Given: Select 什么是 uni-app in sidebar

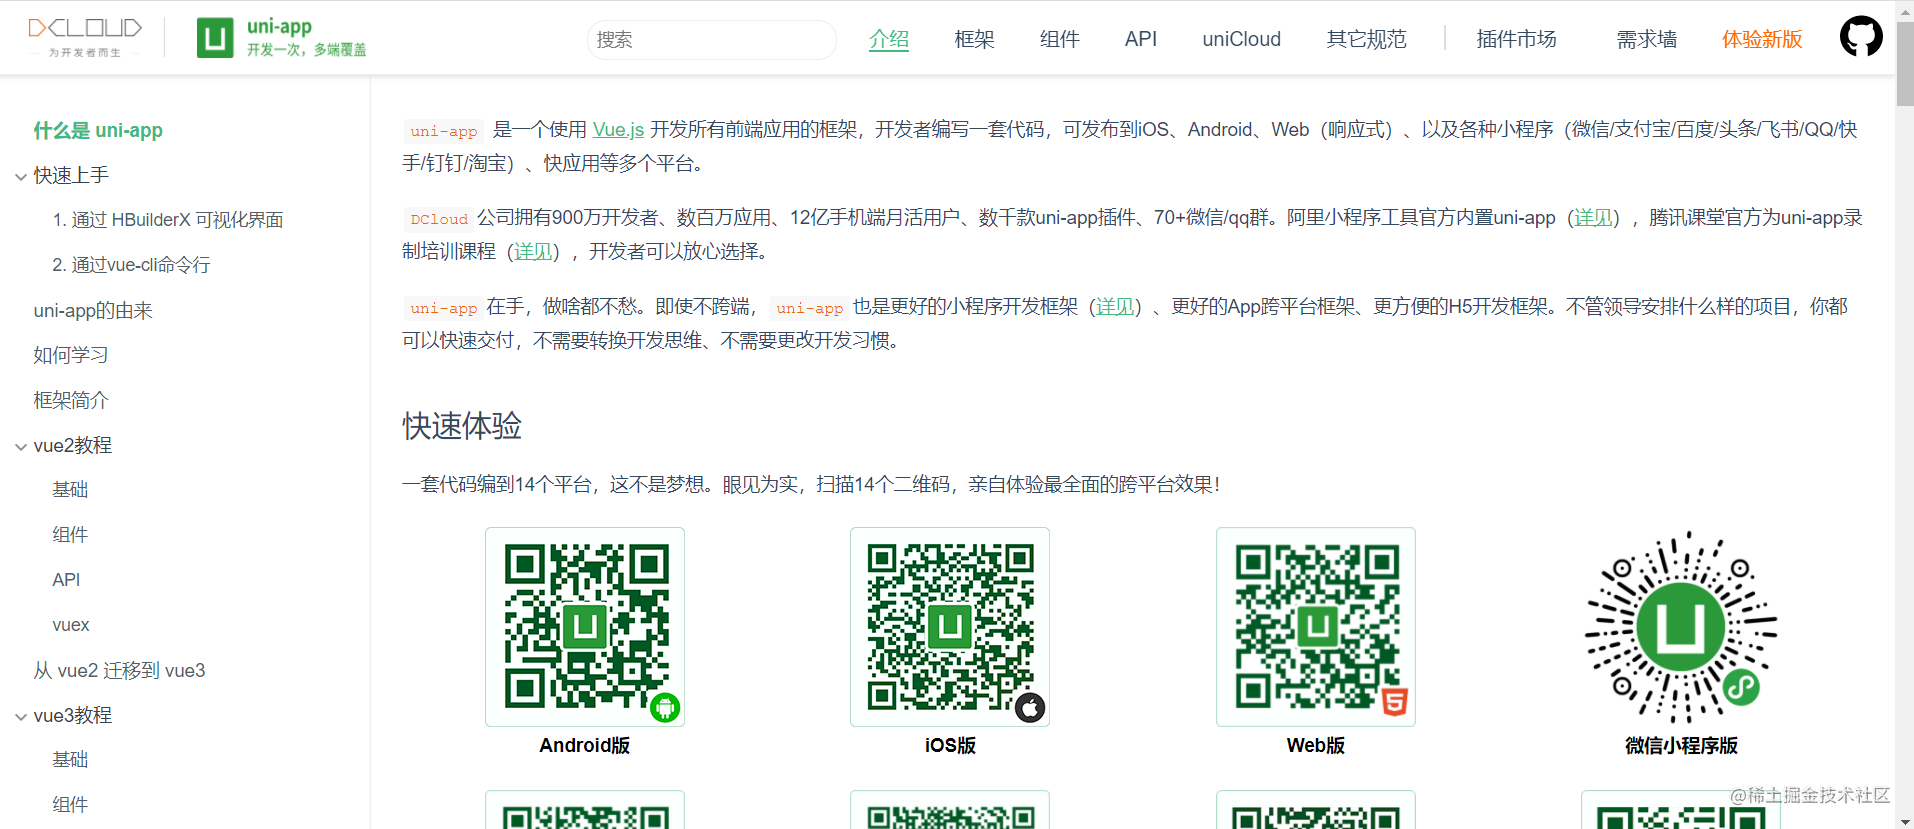Looking at the screenshot, I should pyautogui.click(x=98, y=130).
